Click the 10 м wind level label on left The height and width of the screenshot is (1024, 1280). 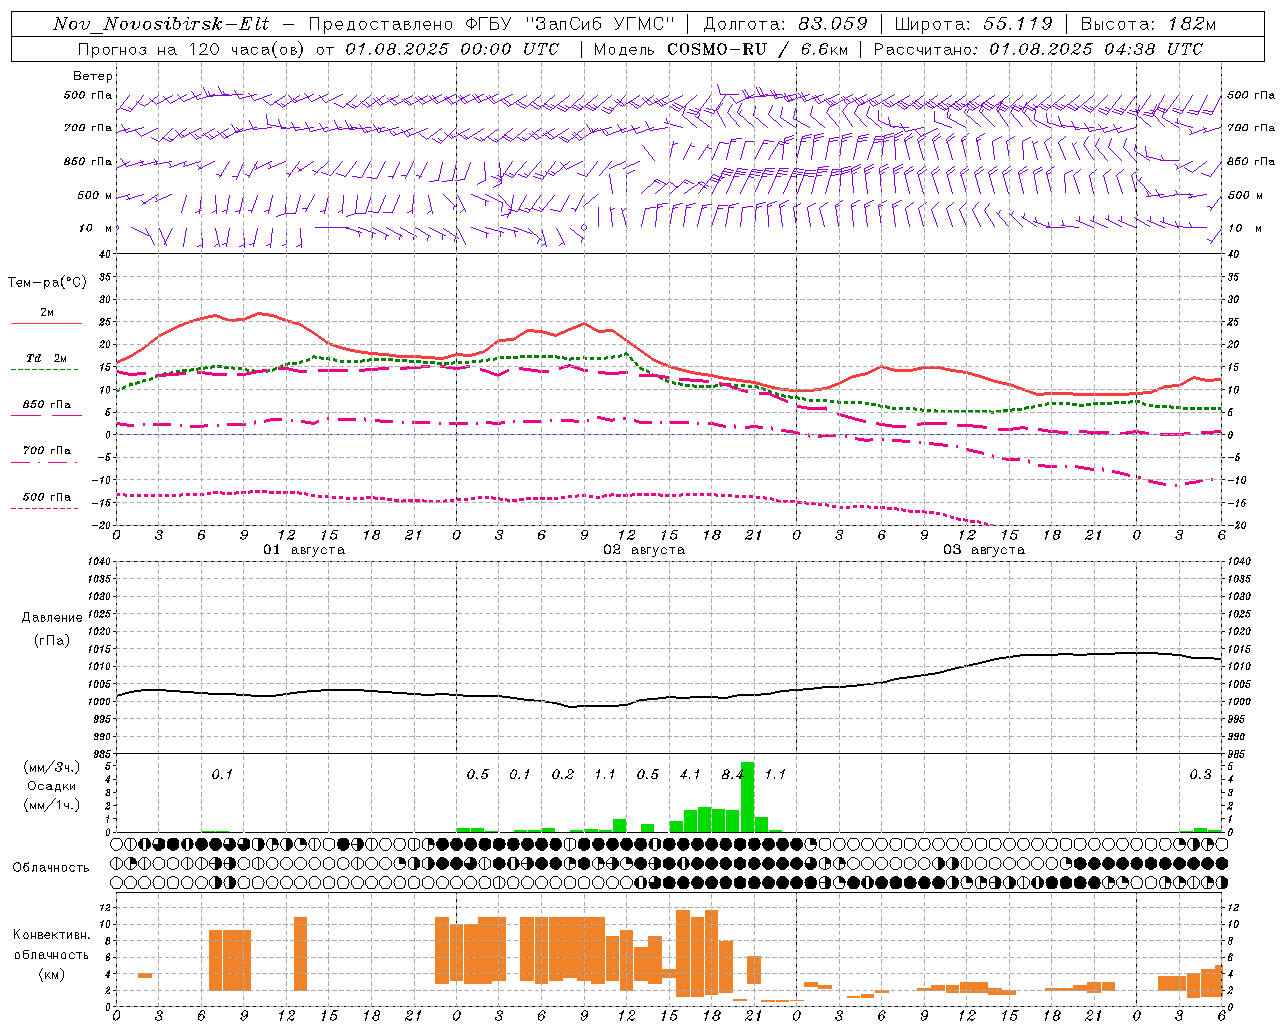pyautogui.click(x=96, y=228)
